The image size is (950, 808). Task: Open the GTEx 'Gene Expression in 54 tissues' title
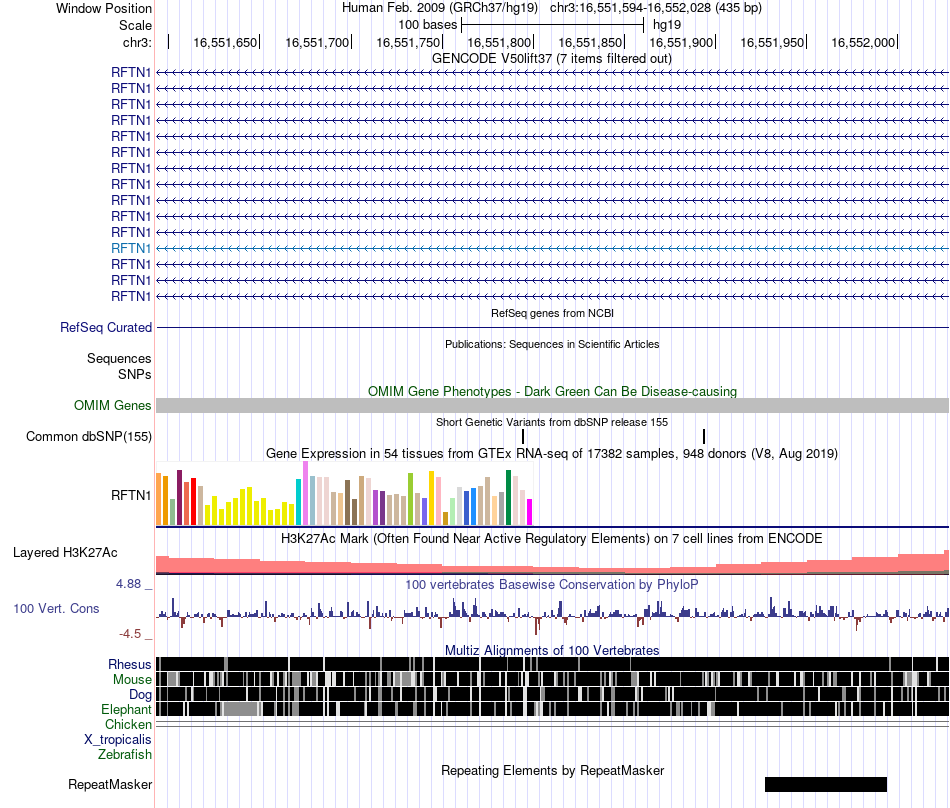pyautogui.click(x=552, y=454)
